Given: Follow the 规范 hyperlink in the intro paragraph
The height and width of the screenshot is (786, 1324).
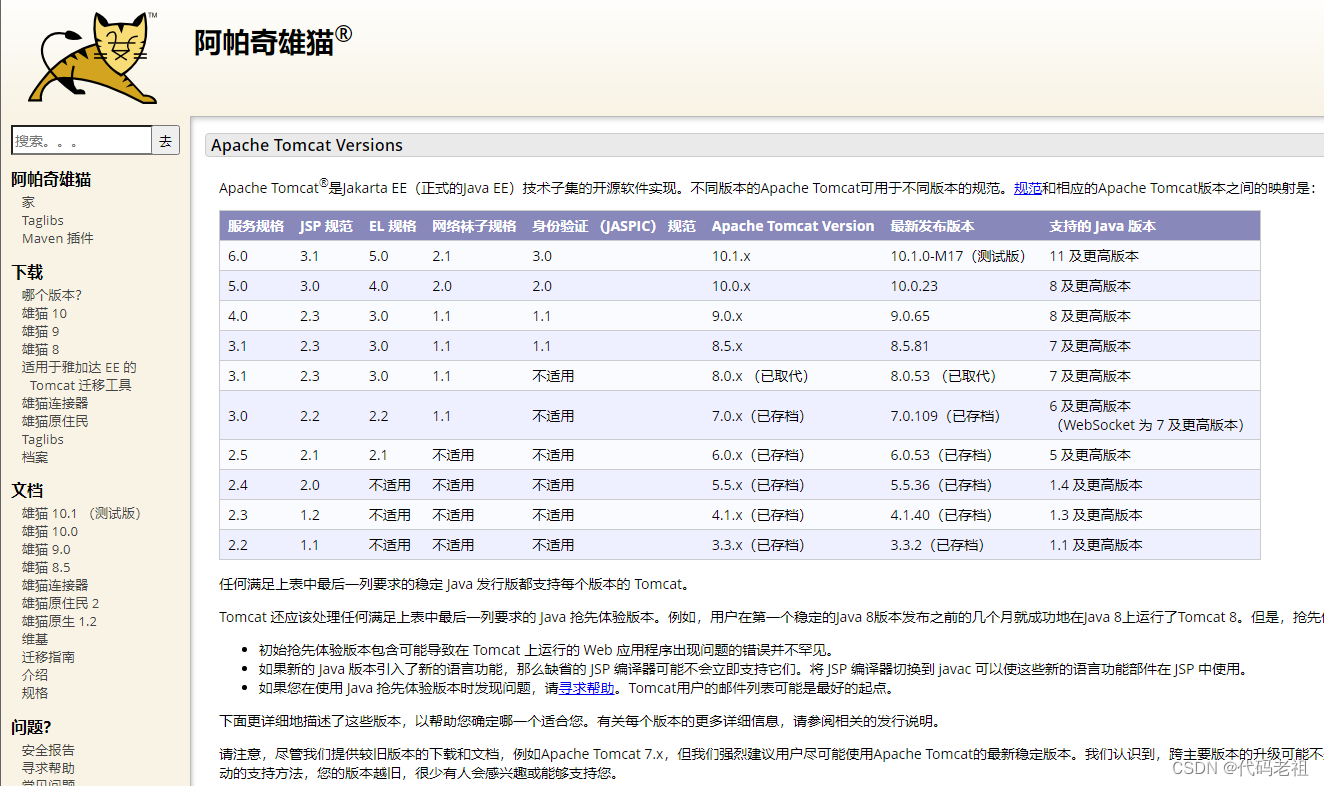Looking at the screenshot, I should click(1028, 188).
